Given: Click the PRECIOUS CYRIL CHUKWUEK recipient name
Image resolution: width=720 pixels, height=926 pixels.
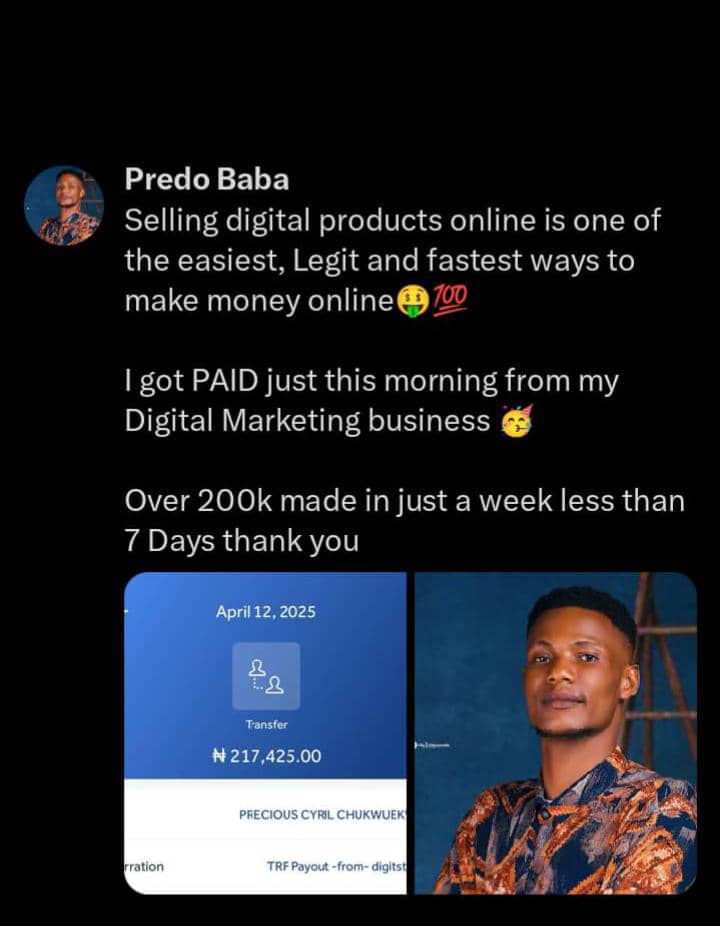Looking at the screenshot, I should coord(322,815).
